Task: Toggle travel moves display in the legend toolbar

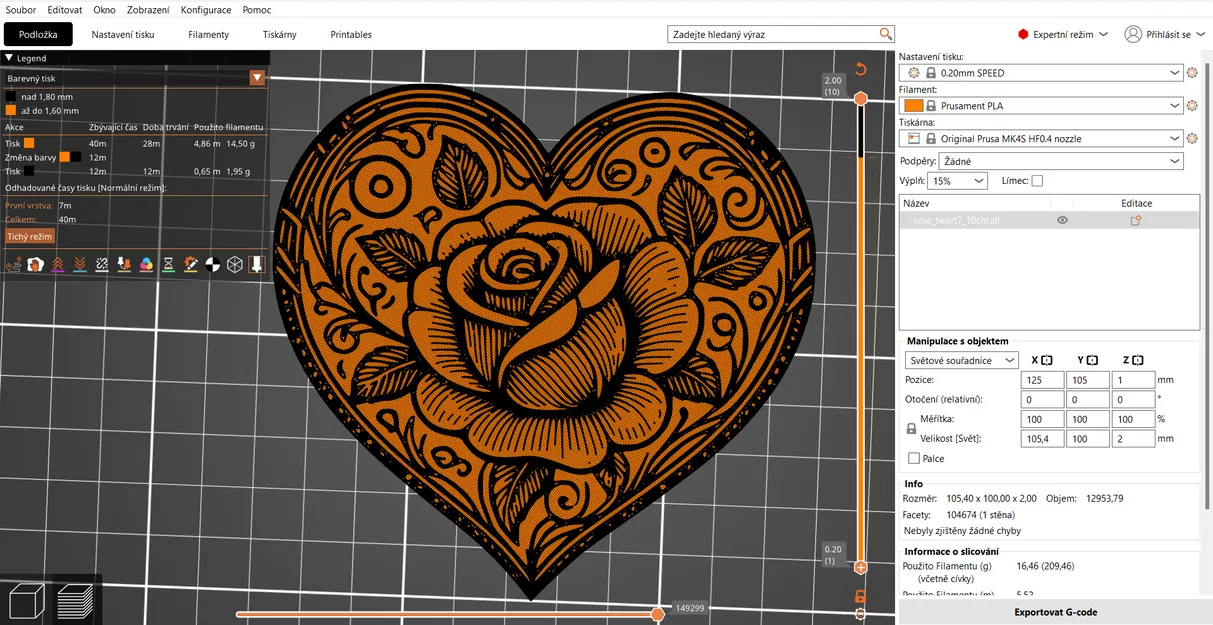Action: (x=13, y=264)
